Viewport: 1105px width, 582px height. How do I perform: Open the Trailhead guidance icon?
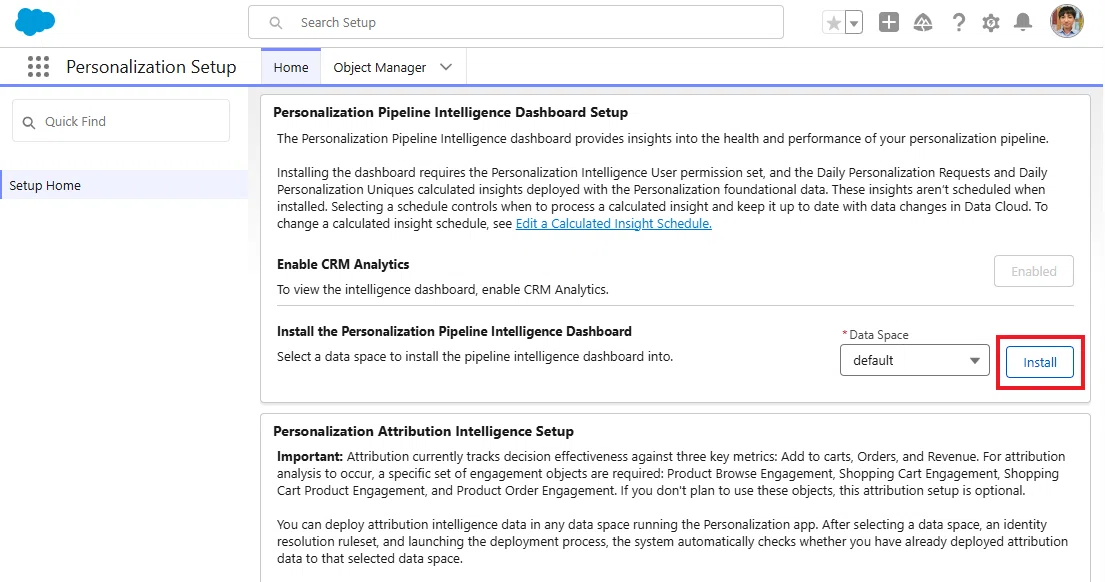click(922, 23)
